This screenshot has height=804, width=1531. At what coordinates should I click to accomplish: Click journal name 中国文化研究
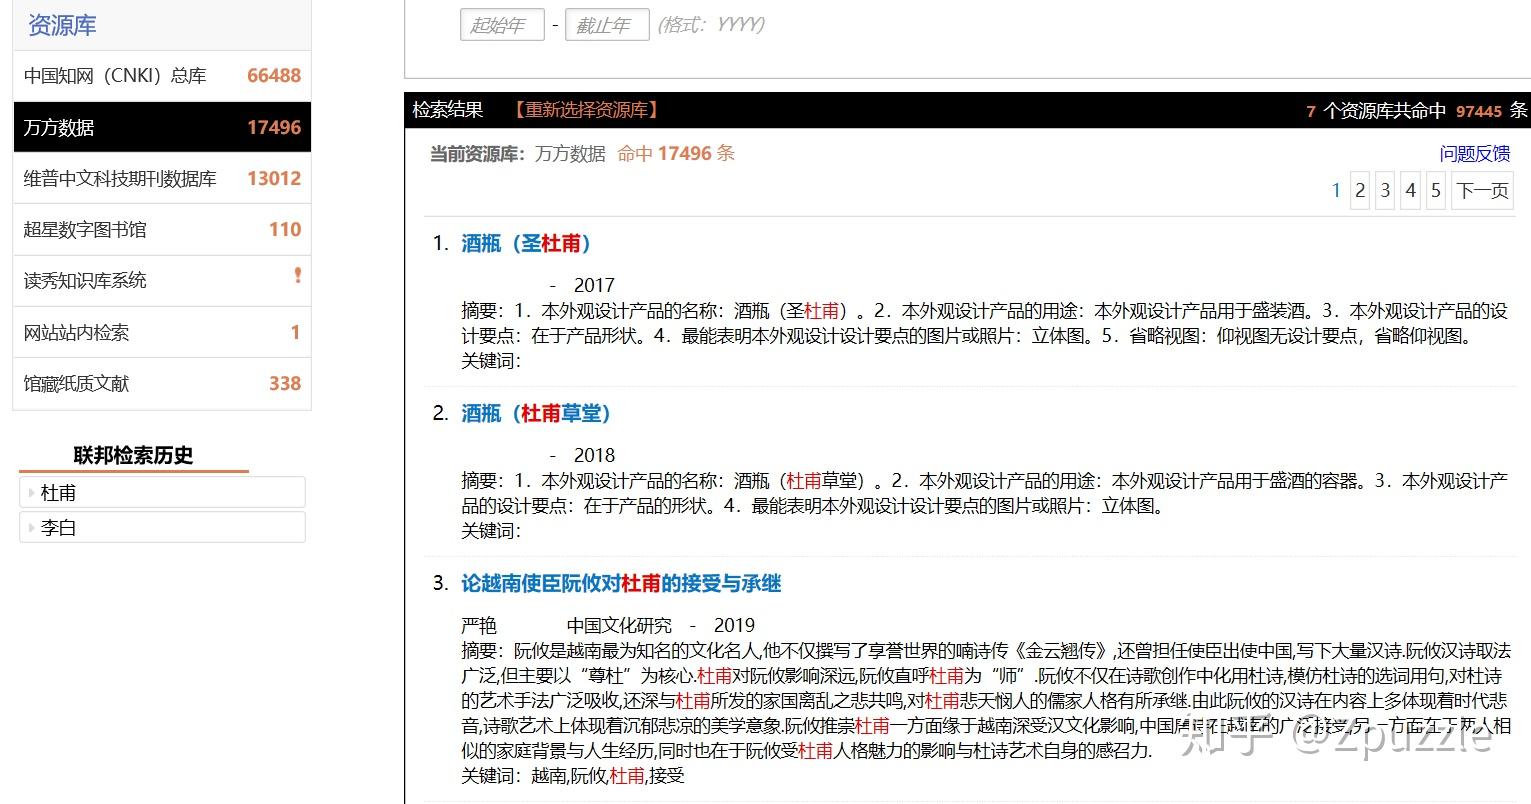(619, 626)
